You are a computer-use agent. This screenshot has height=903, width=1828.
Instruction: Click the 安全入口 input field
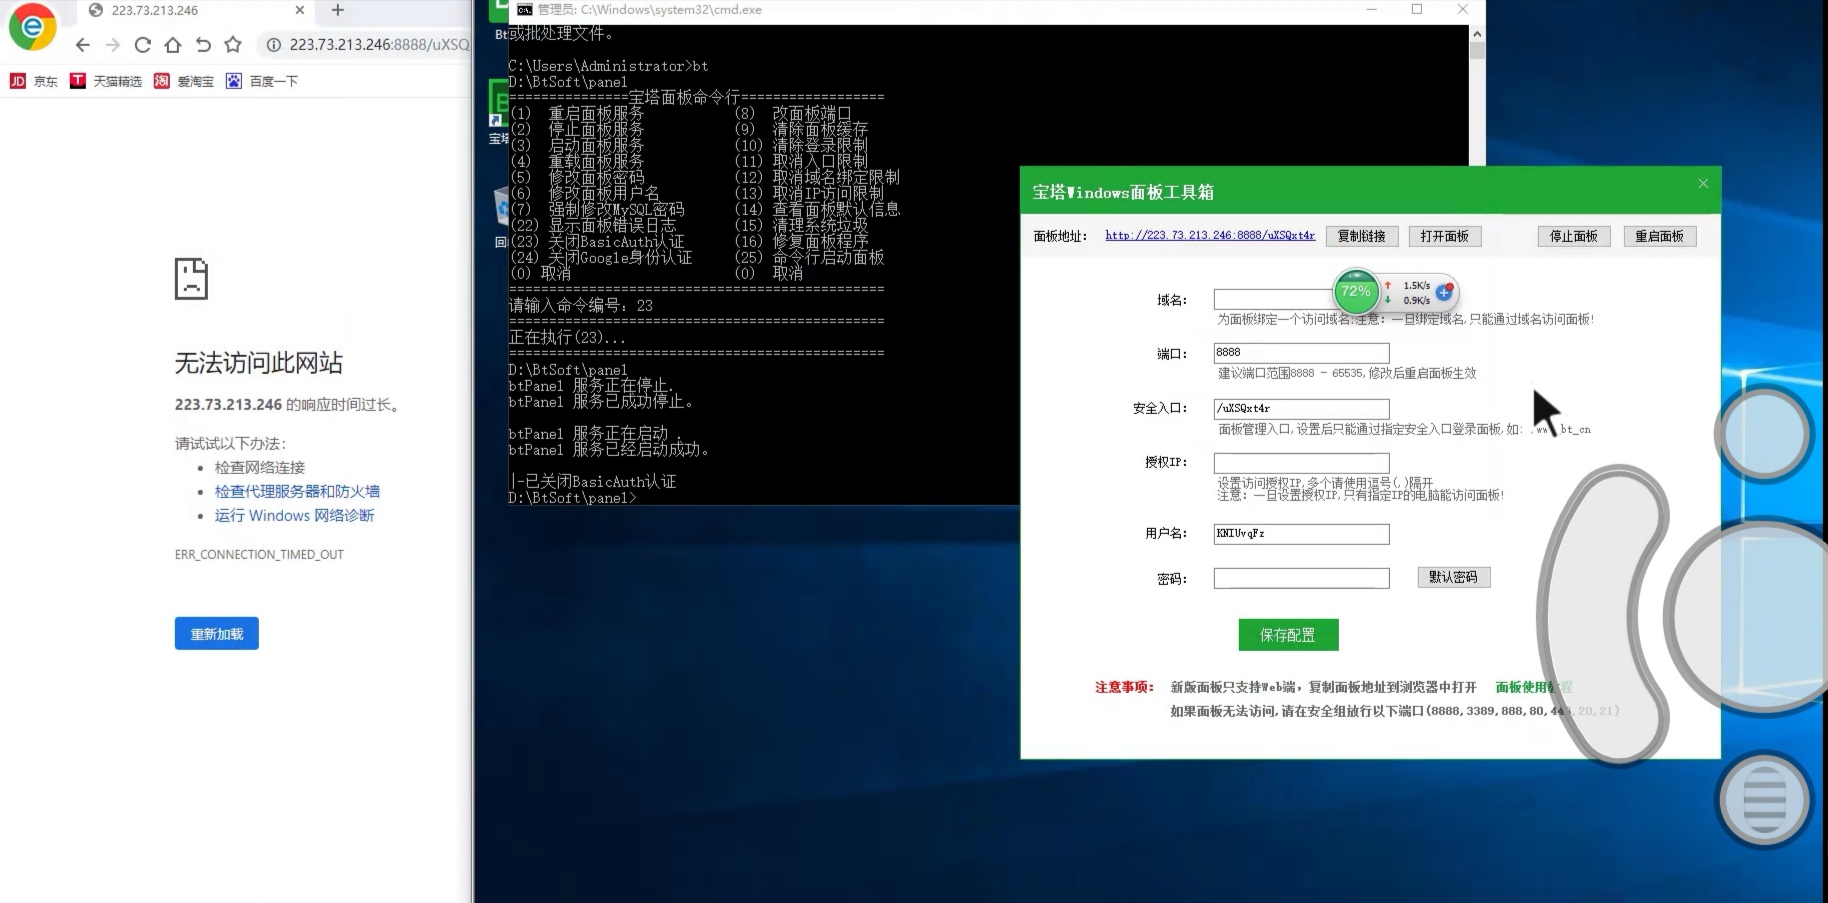pyautogui.click(x=1301, y=409)
